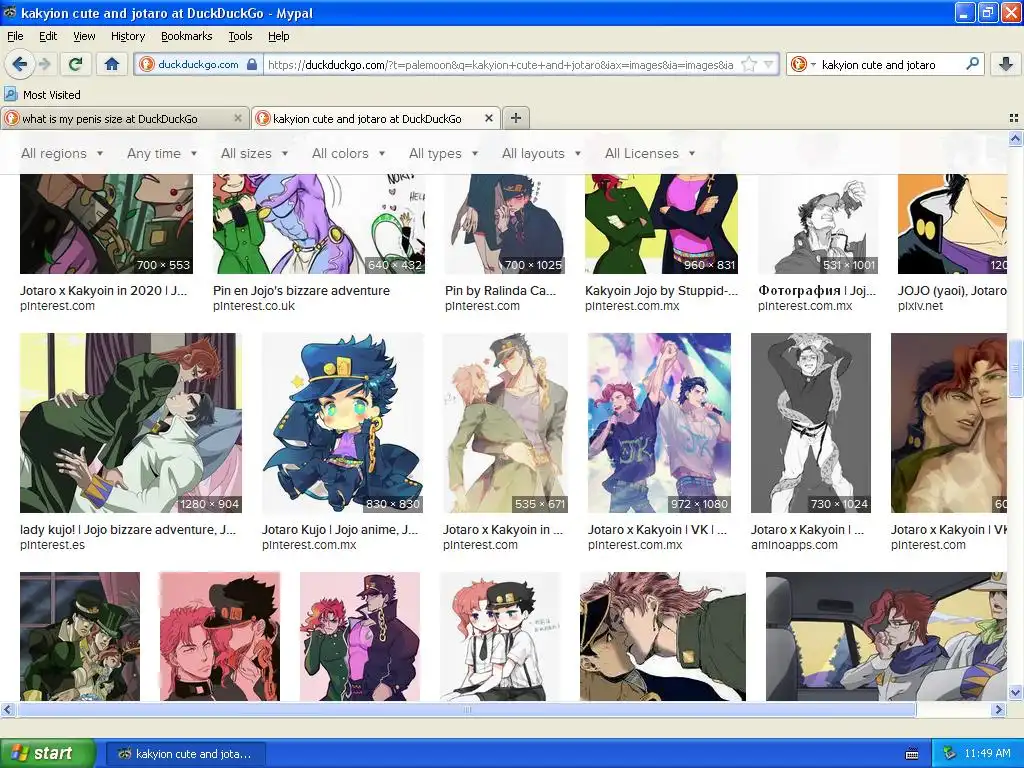Open the car-scene thumbnail in the bottom row
This screenshot has height=768, width=1024.
pos(886,637)
